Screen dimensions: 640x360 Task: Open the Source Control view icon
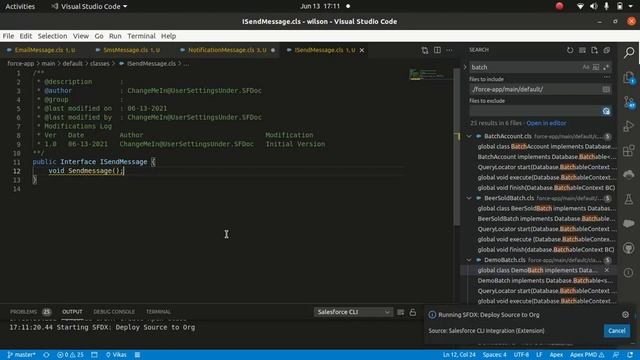point(629,102)
